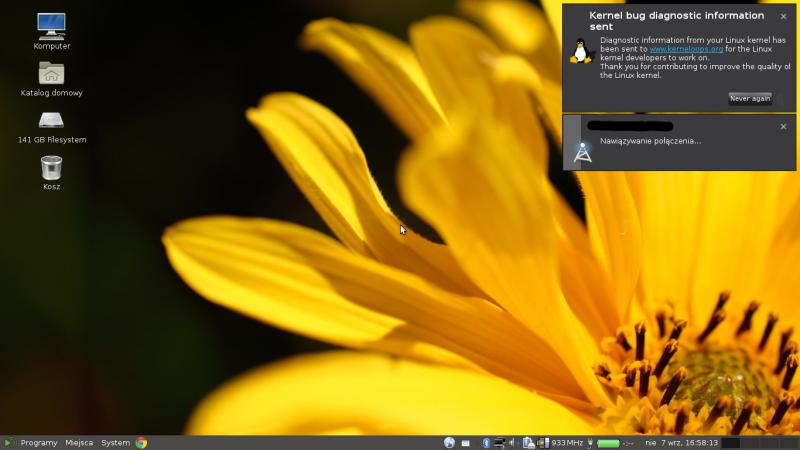This screenshot has height=450, width=800.
Task: Open the Komputer desktop icon
Action: tap(51, 25)
